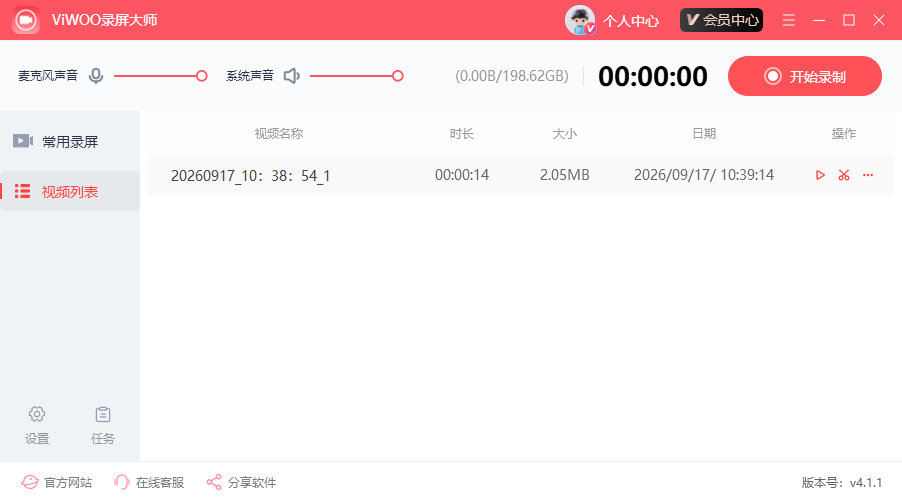The width and height of the screenshot is (902, 502).
Task: Mute the system sound speaker icon
Action: coord(292,76)
